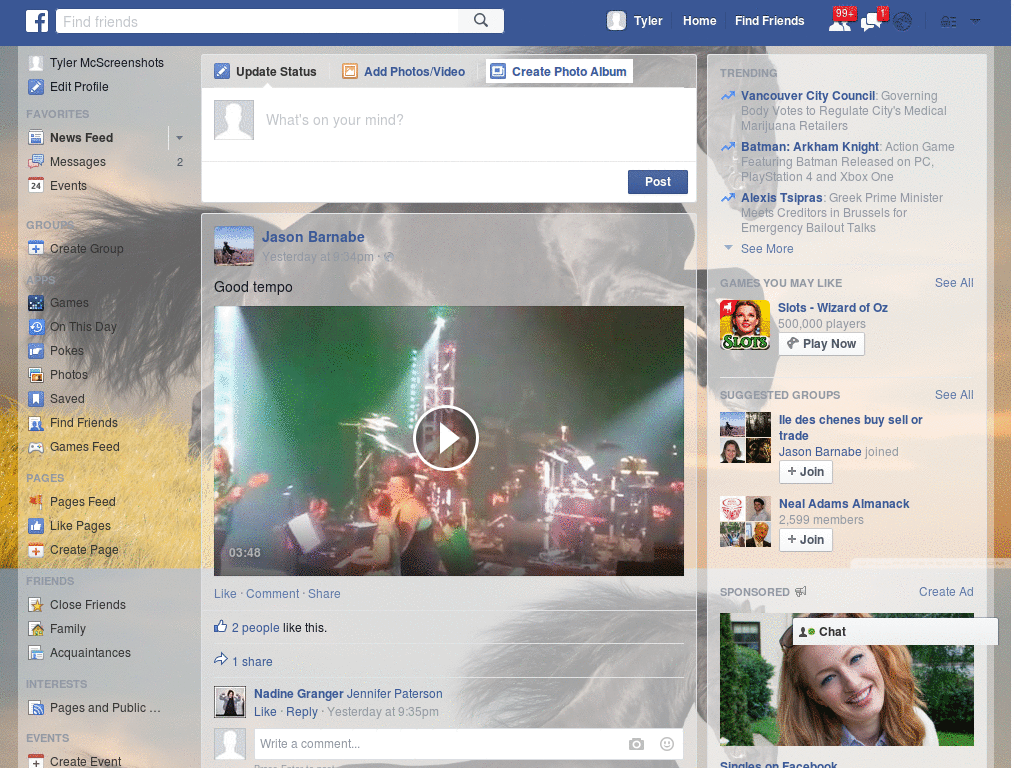Click the Create Group icon
Screen dimensions: 1024x768
[x=36, y=249]
